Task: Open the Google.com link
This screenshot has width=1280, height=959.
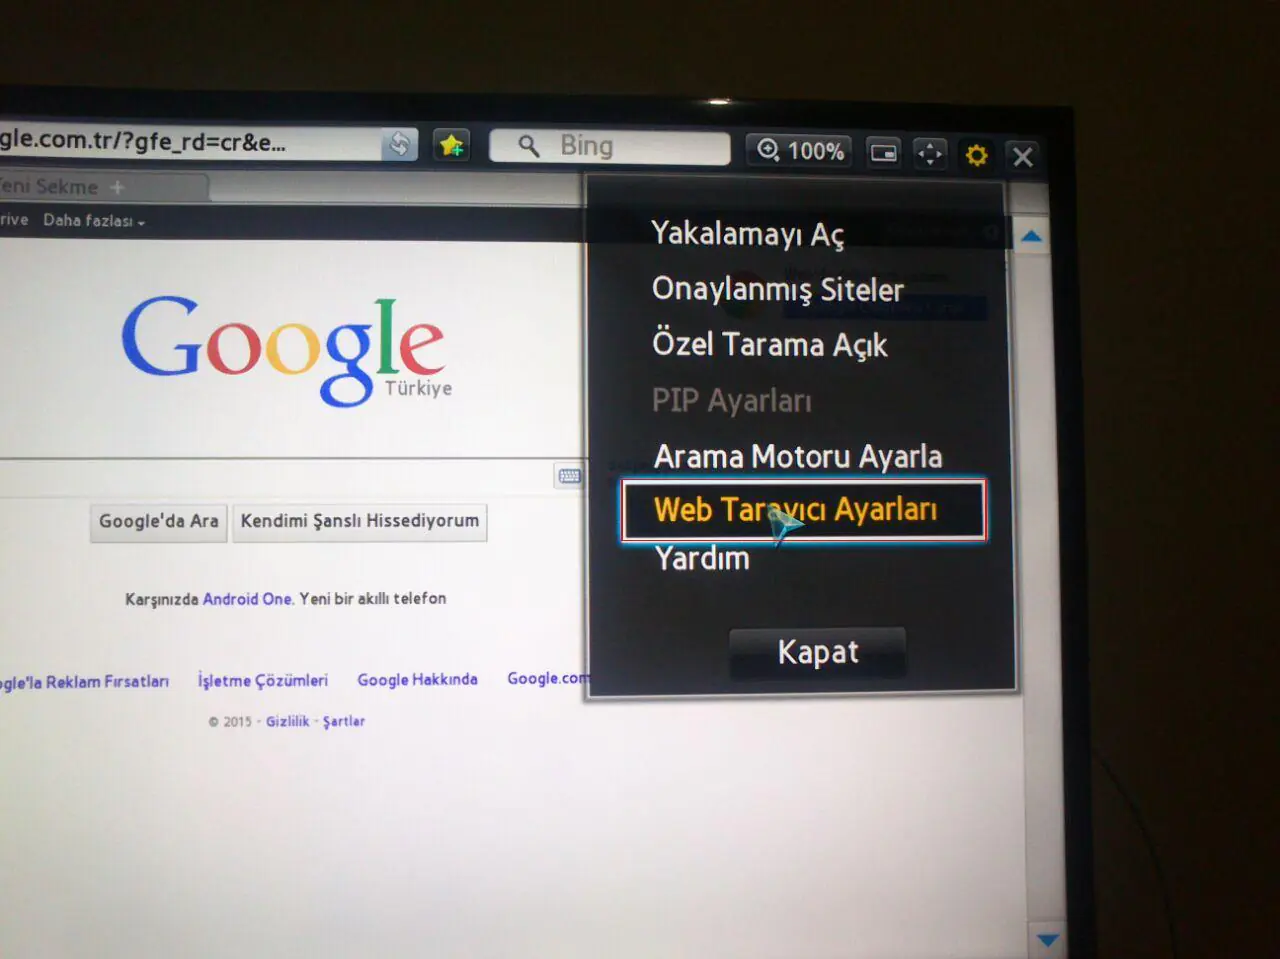Action: (x=548, y=678)
